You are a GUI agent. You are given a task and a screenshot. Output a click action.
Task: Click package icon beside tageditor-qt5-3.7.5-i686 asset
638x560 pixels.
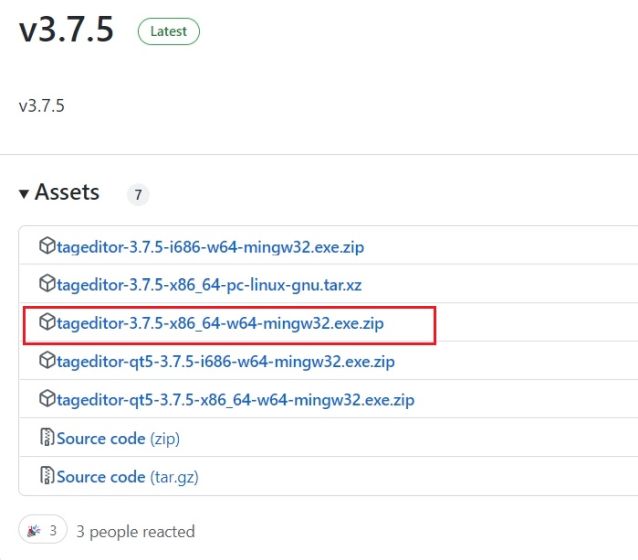(47, 361)
